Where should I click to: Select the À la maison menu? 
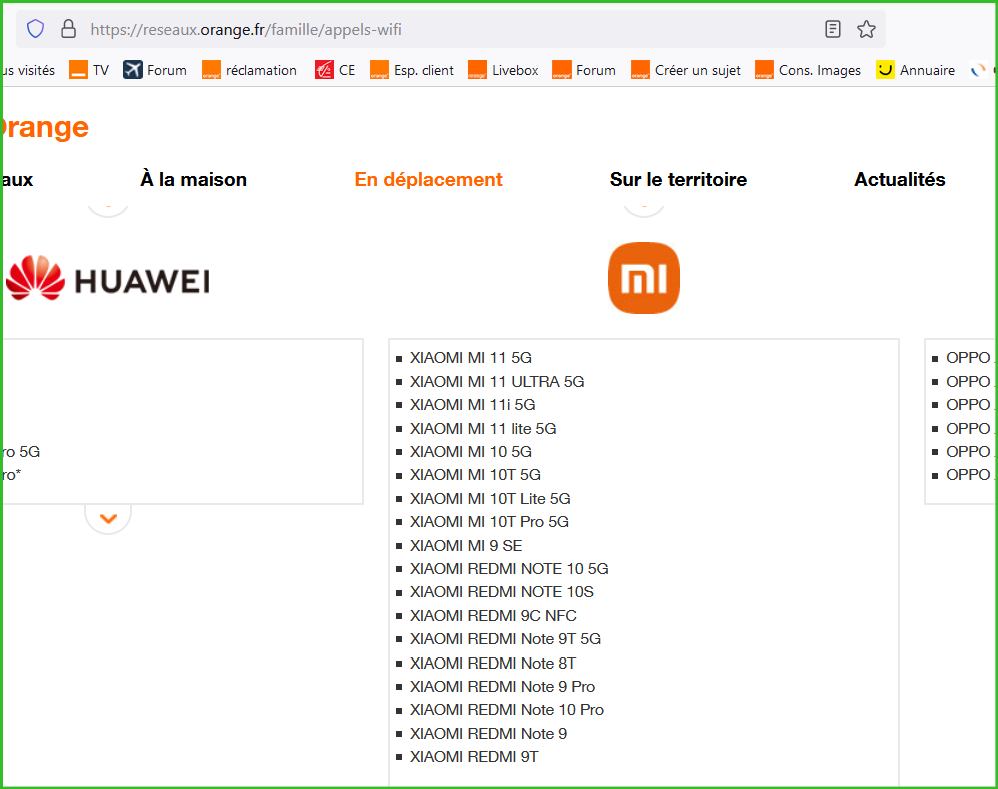[193, 179]
